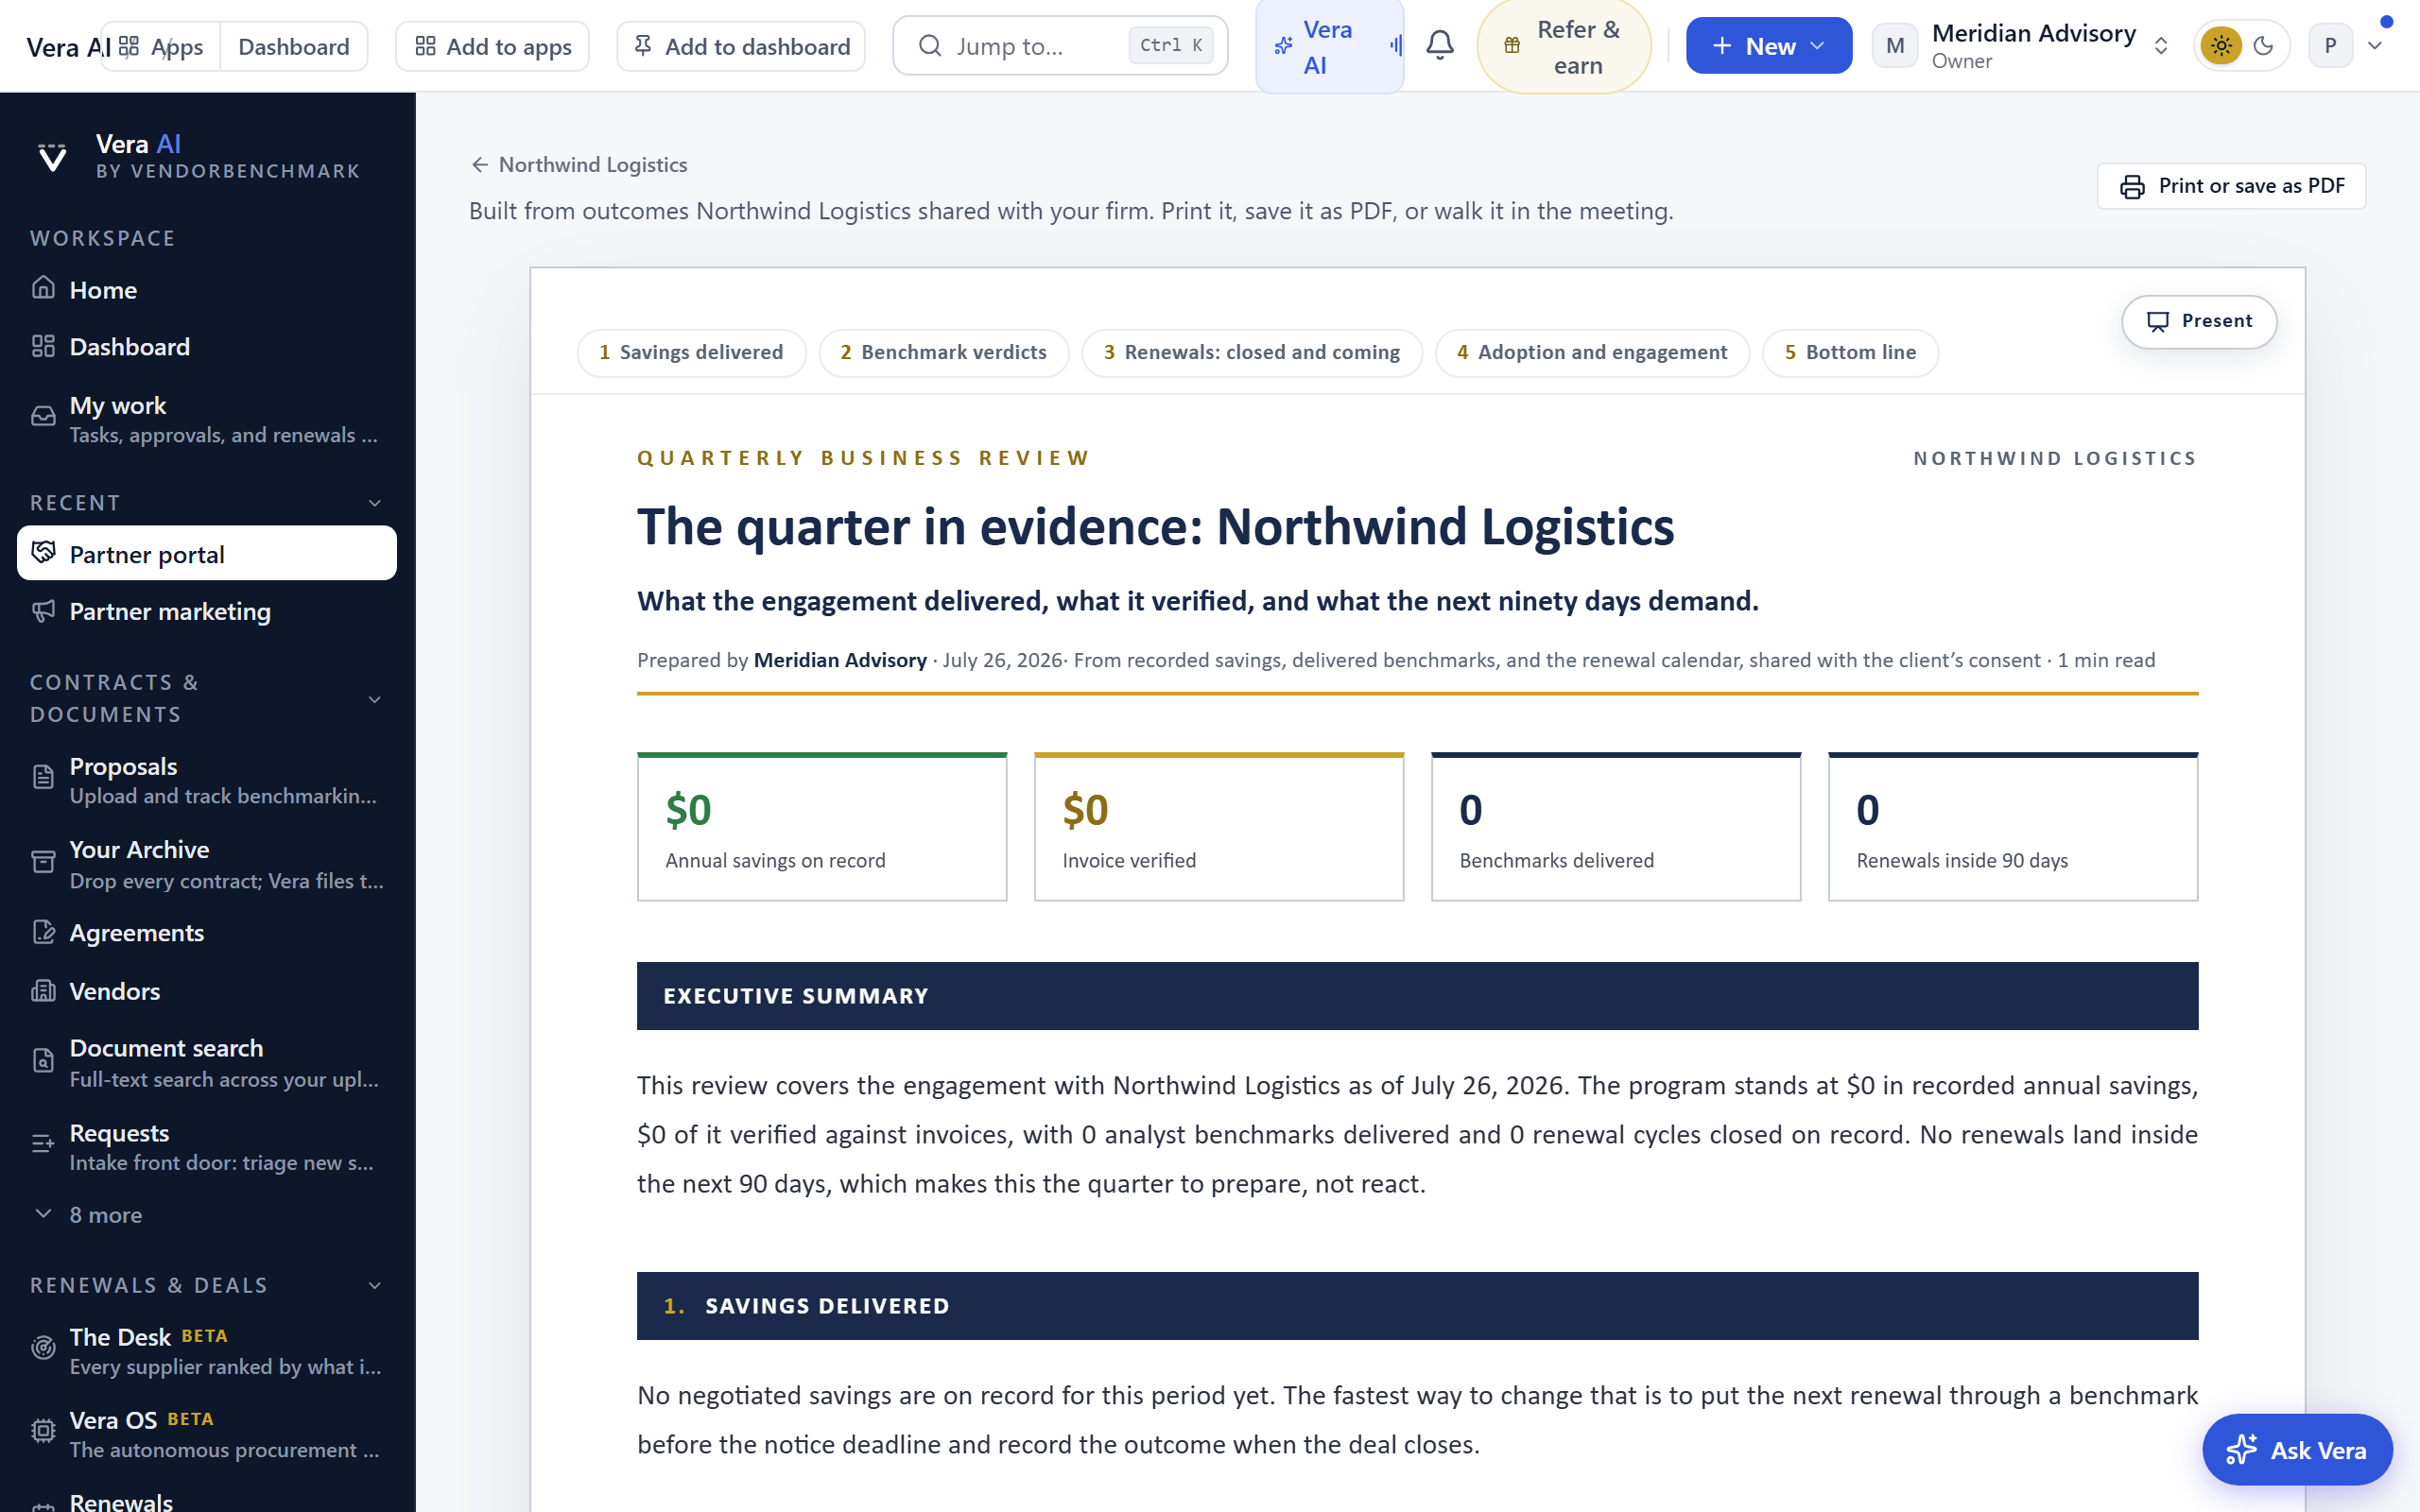Go back to Northwind Logistics
This screenshot has height=1512, width=2420.
click(x=579, y=165)
